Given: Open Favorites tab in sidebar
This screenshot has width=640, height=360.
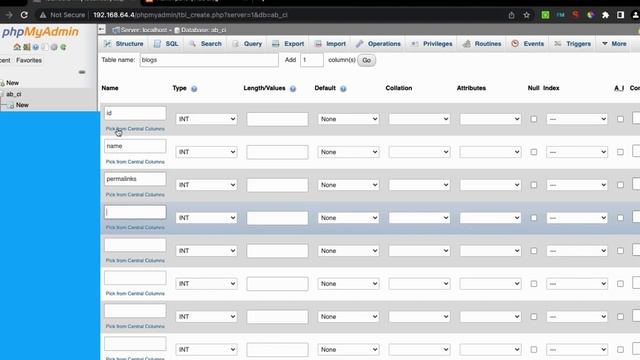Looking at the screenshot, I should [29, 60].
